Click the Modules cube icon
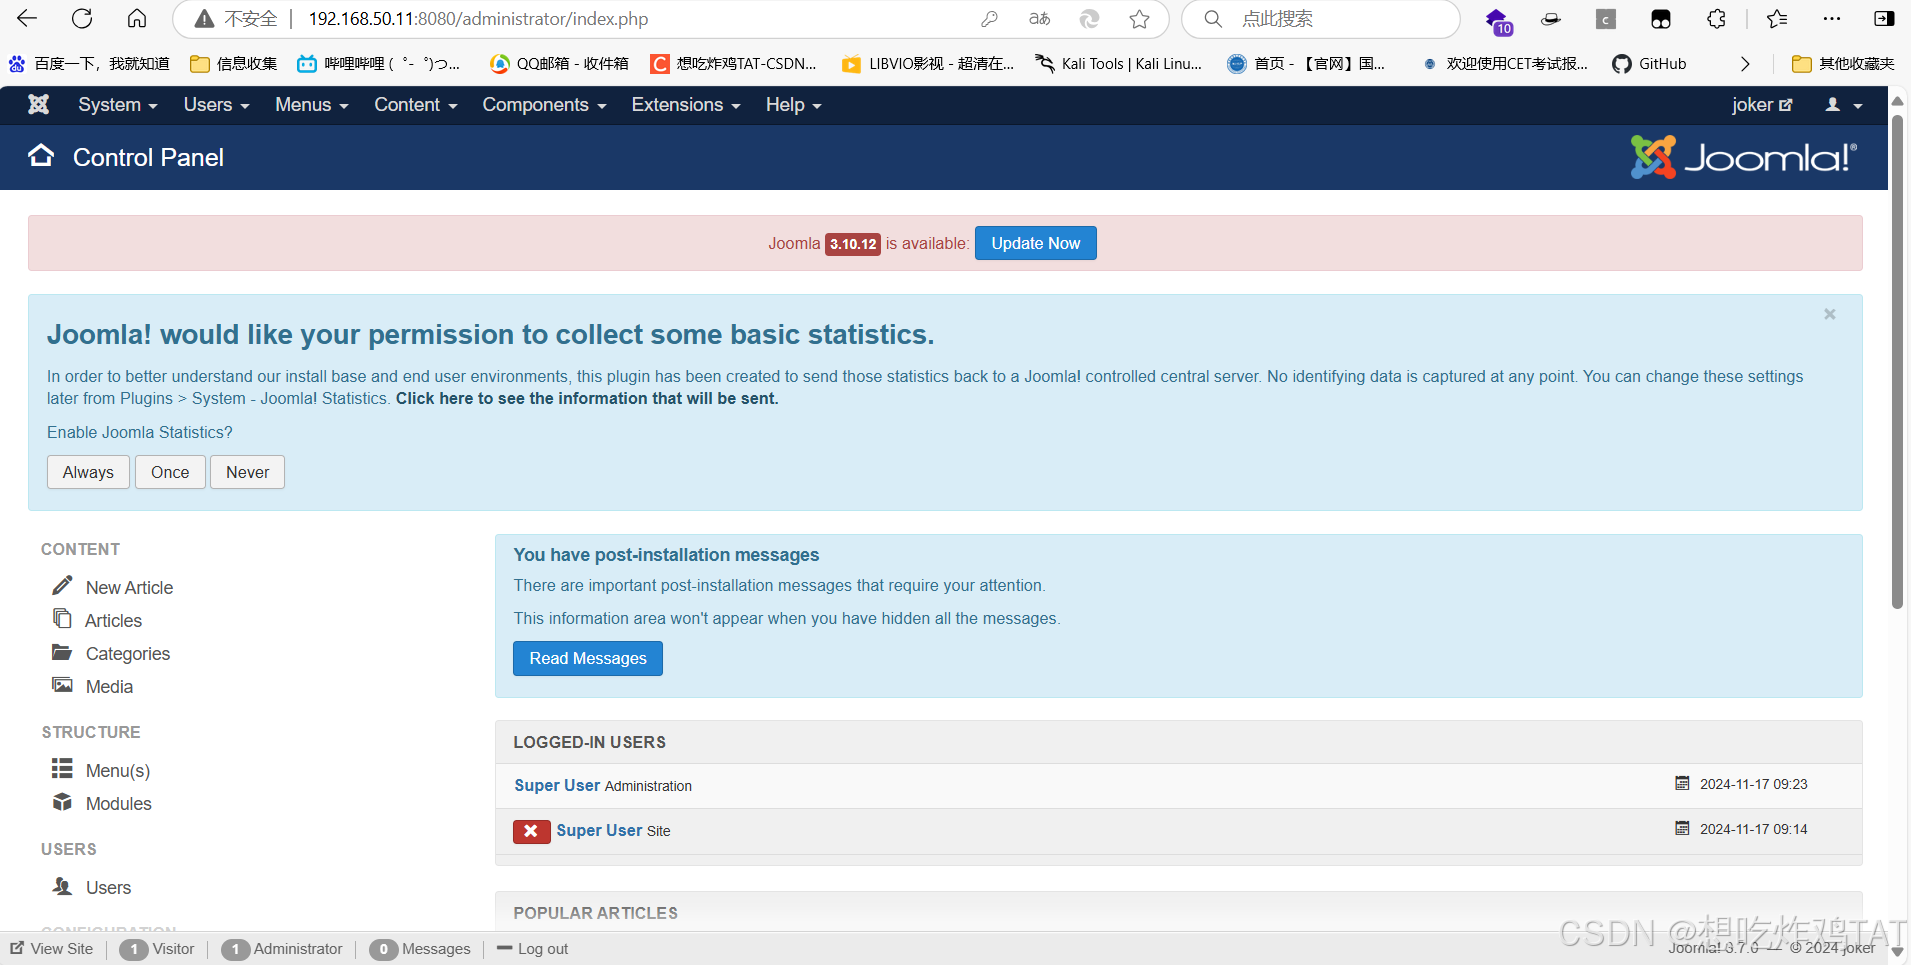 [62, 802]
